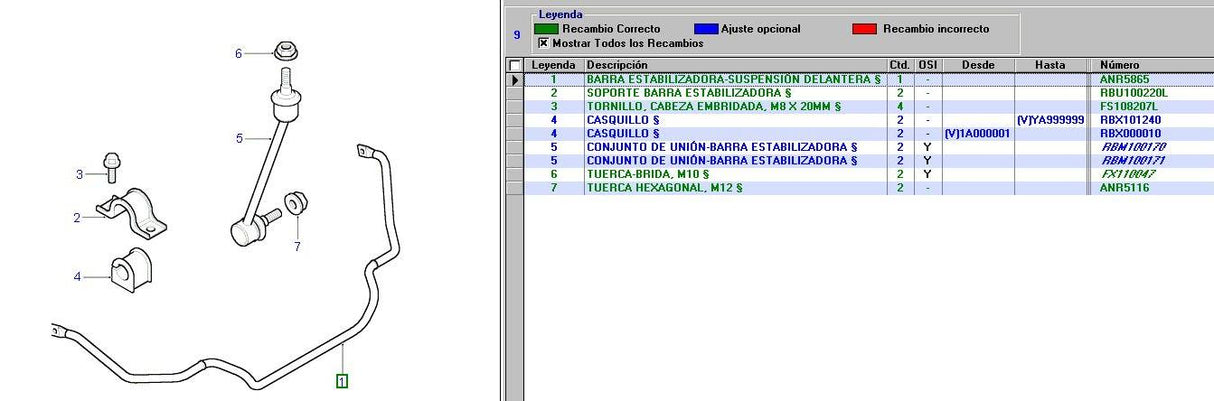
Task: Sort by the Descripción column header
Action: pos(735,65)
